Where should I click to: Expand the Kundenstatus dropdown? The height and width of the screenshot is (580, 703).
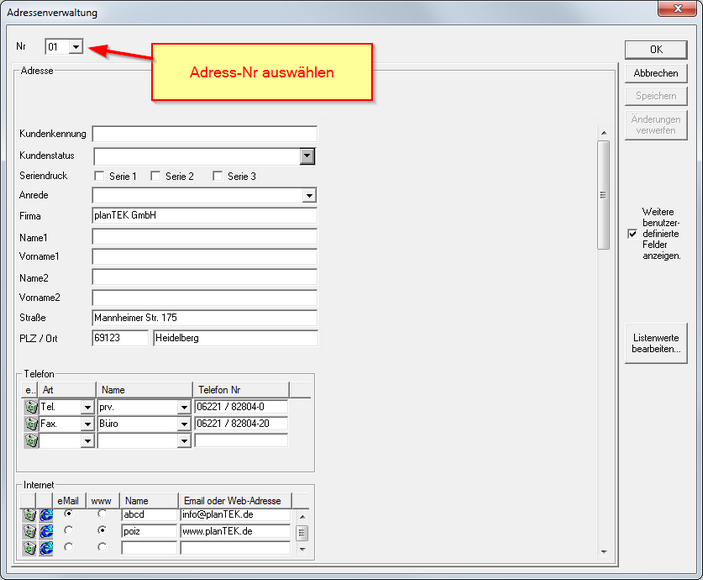(308, 156)
